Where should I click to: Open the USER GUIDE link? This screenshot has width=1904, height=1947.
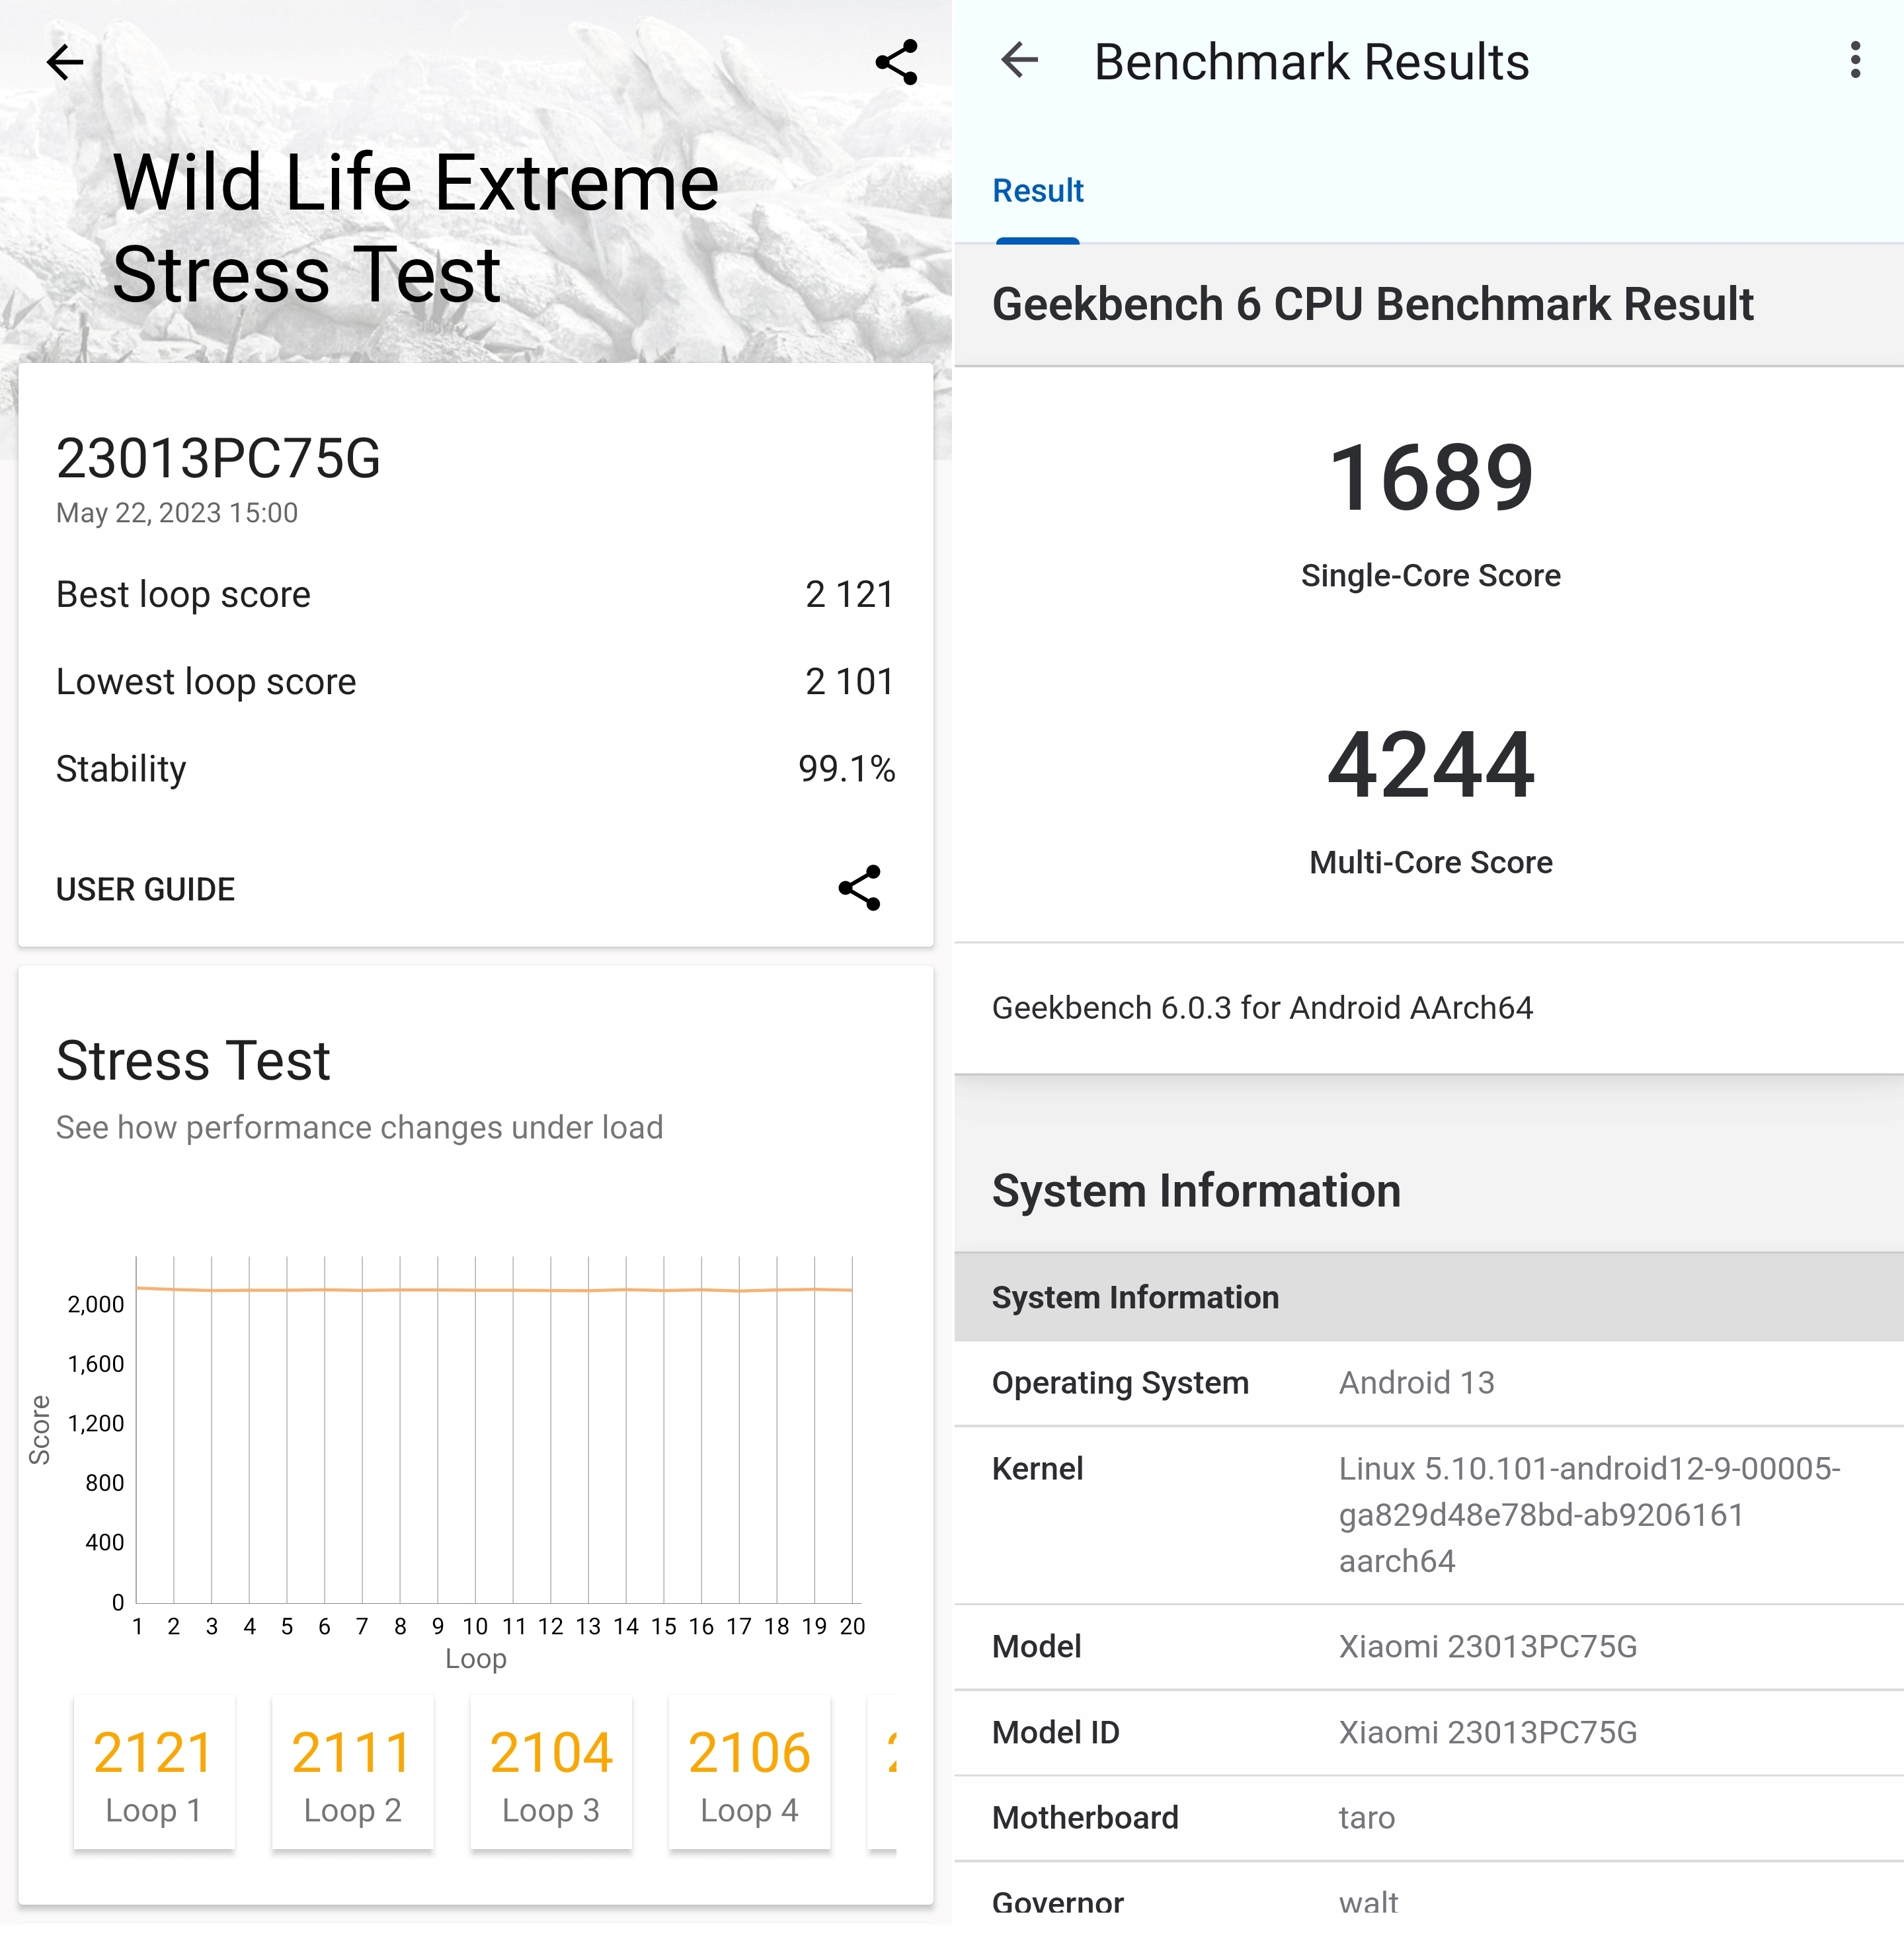[145, 889]
